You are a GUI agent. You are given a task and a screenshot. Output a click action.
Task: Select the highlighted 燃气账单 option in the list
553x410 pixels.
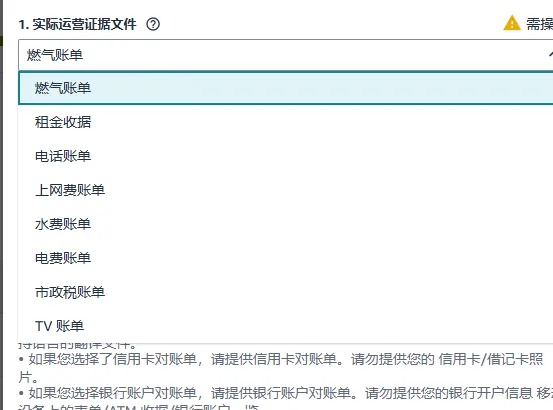click(x=285, y=88)
